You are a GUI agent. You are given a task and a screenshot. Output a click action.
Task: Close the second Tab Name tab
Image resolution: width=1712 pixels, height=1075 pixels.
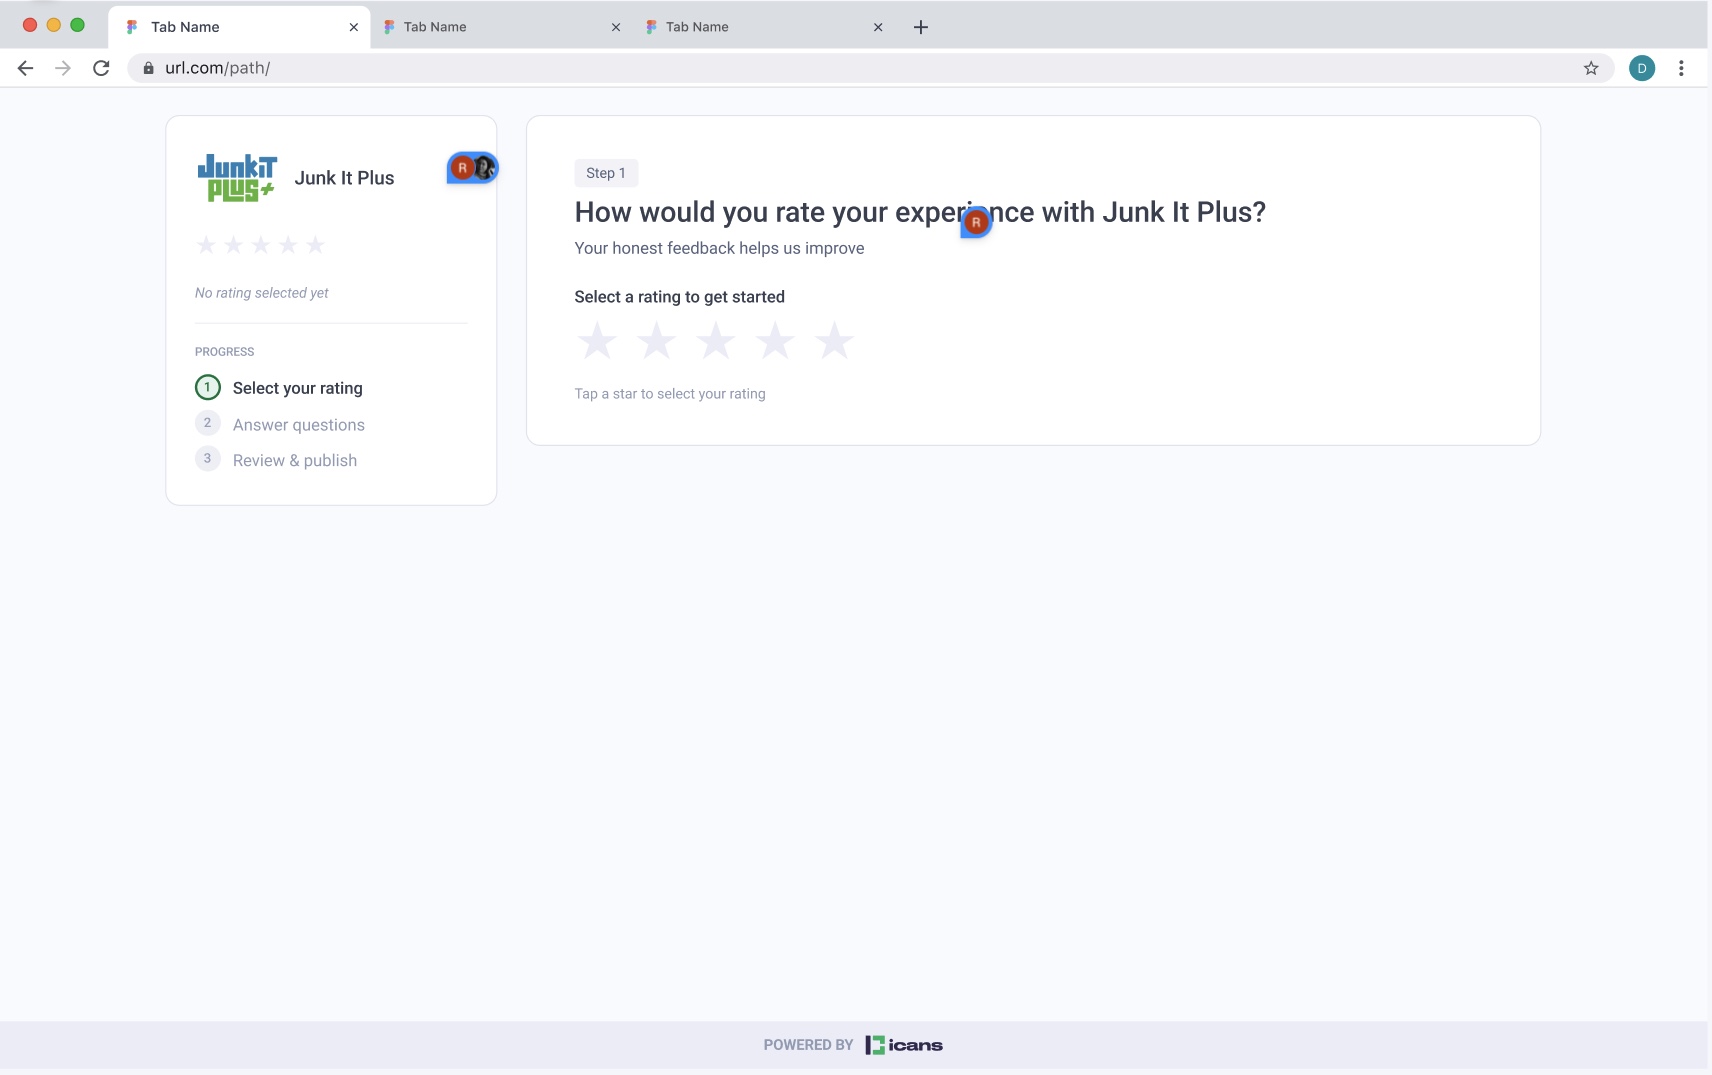[x=616, y=27]
